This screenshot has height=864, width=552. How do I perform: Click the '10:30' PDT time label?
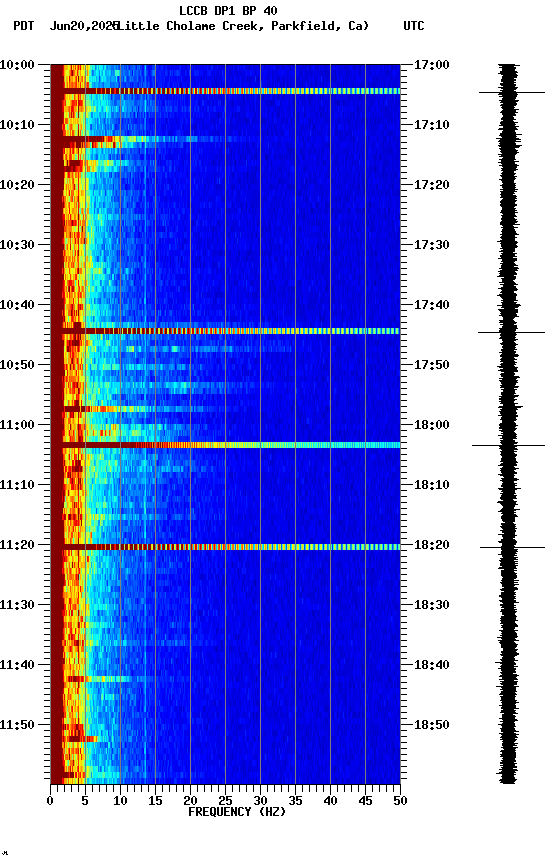(17, 245)
